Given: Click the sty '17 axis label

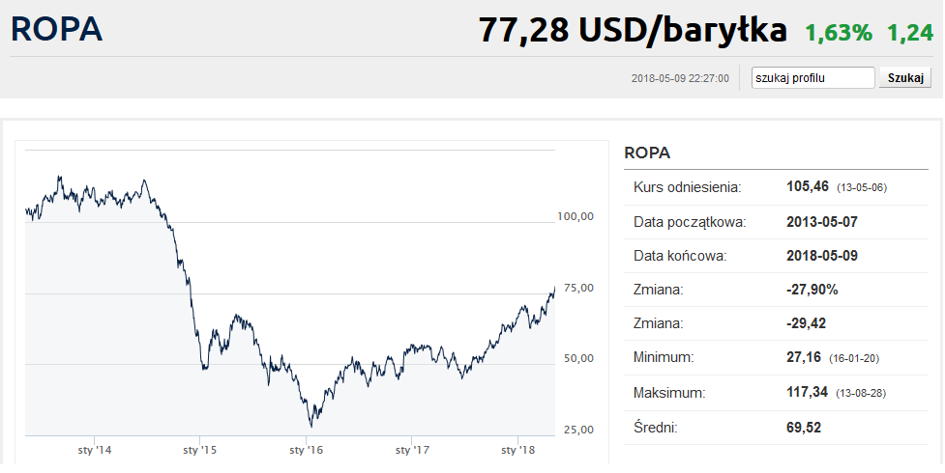Looking at the screenshot, I should click(x=412, y=451).
